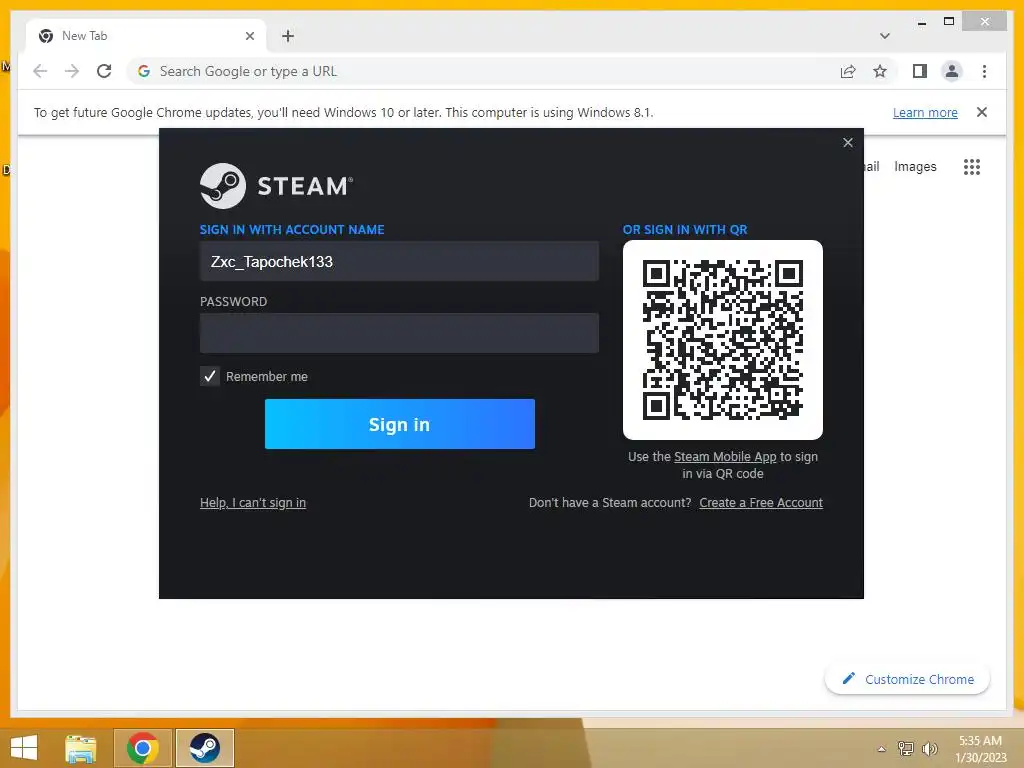Close the New Tab tab
Screen dimensions: 1024x768
249,36
